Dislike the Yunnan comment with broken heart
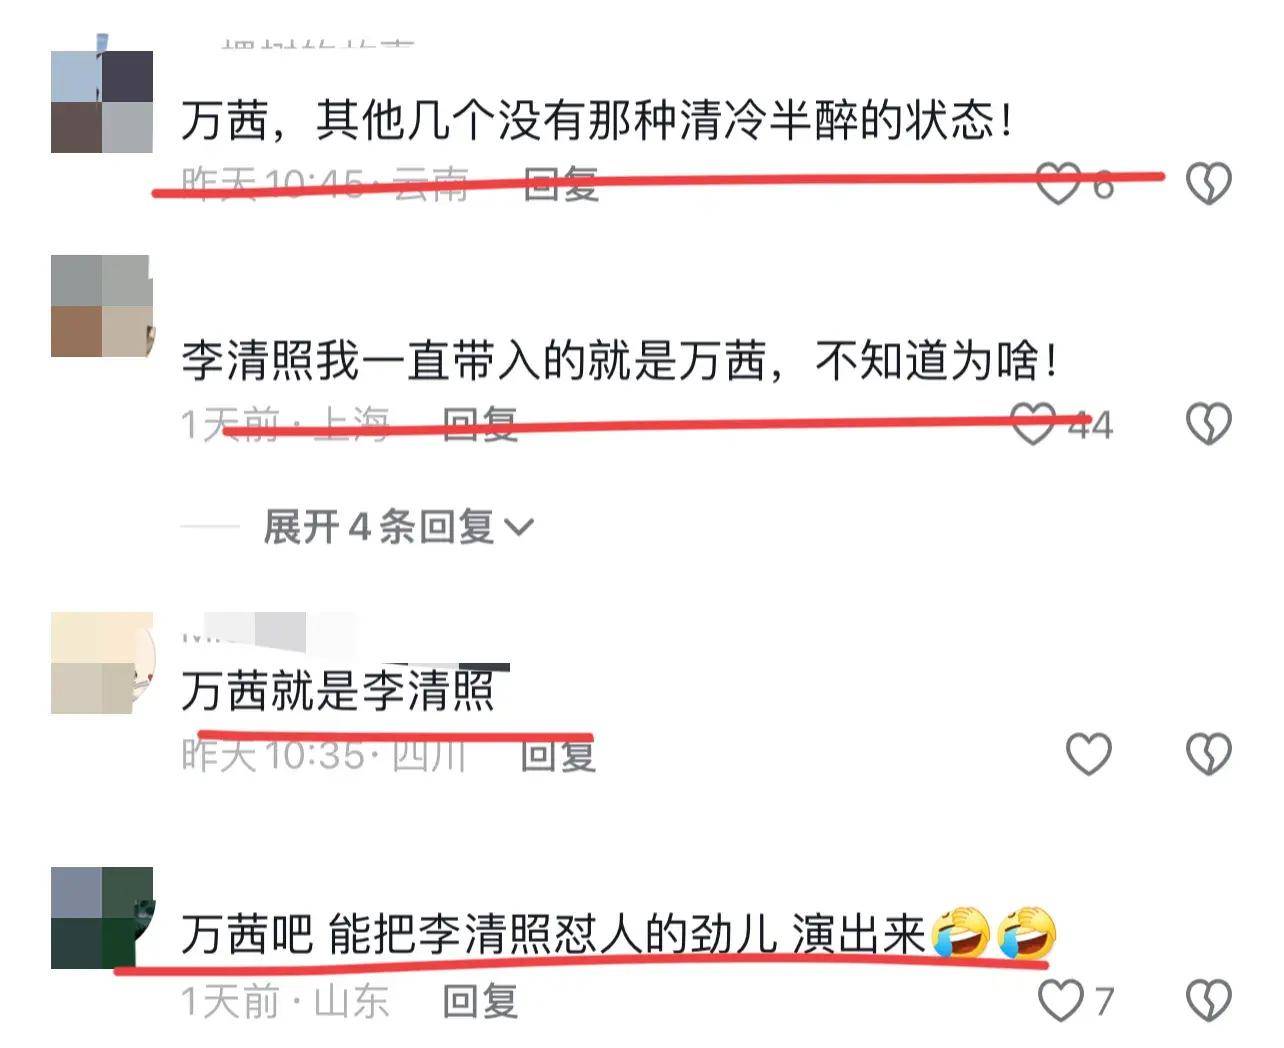 (x=1208, y=184)
